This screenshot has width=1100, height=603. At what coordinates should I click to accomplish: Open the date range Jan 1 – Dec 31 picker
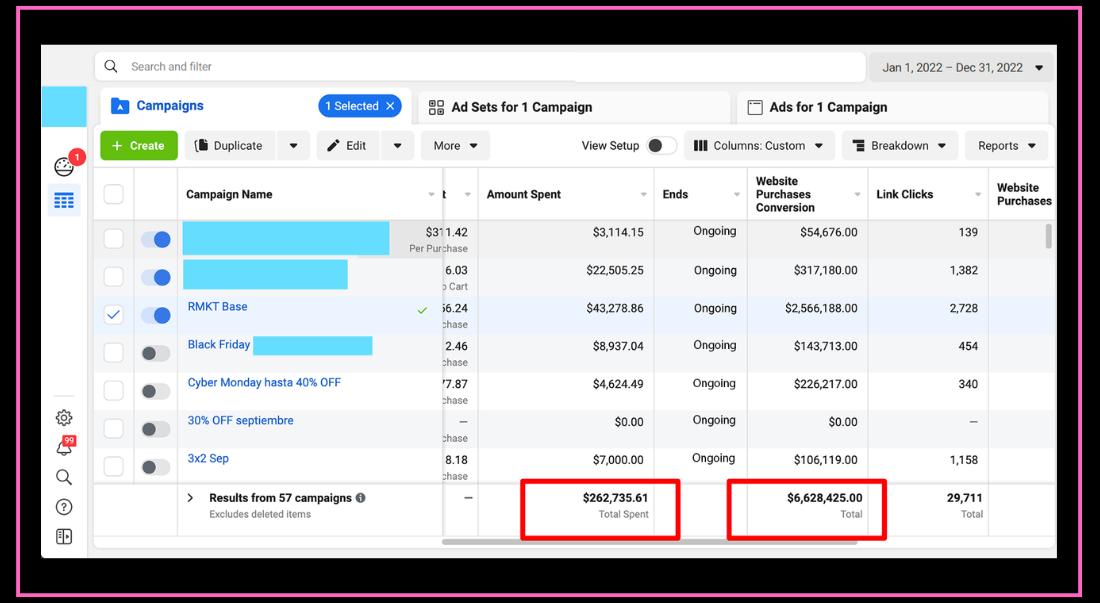962,68
